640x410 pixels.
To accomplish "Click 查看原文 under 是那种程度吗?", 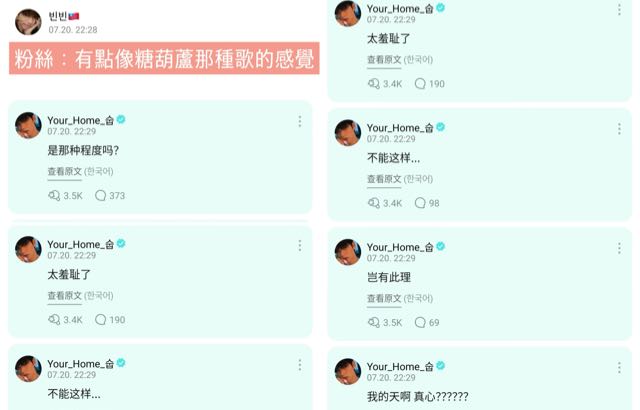I will point(64,171).
